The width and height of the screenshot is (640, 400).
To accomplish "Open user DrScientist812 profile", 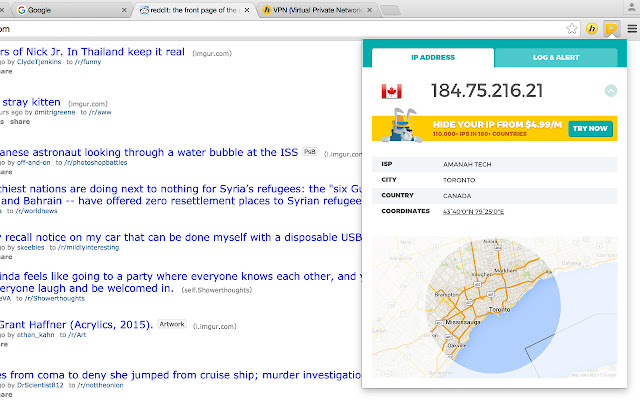I will (x=40, y=385).
